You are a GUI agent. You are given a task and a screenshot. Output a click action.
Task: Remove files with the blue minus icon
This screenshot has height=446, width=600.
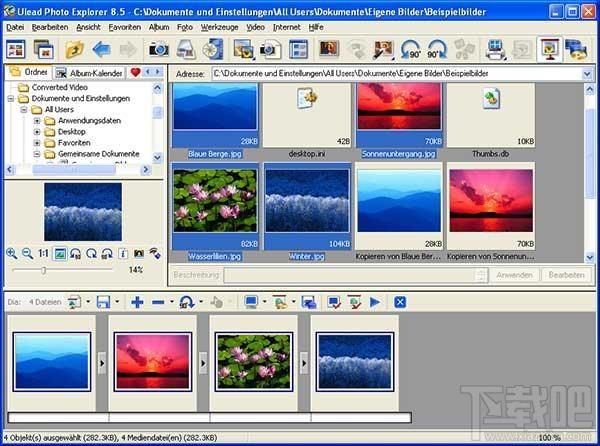(x=158, y=302)
